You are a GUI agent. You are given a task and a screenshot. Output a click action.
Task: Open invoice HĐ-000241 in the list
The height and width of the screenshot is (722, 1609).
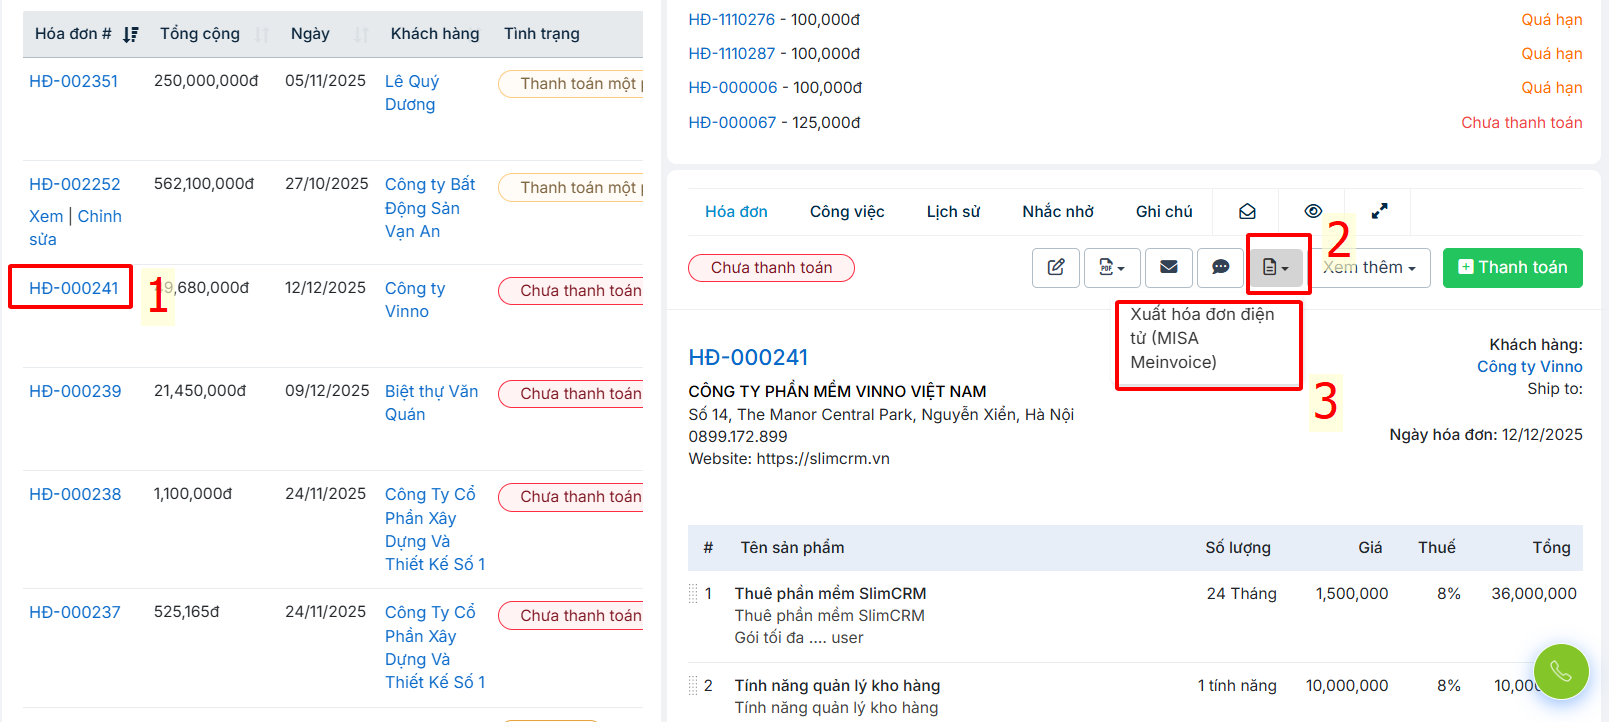coord(74,288)
